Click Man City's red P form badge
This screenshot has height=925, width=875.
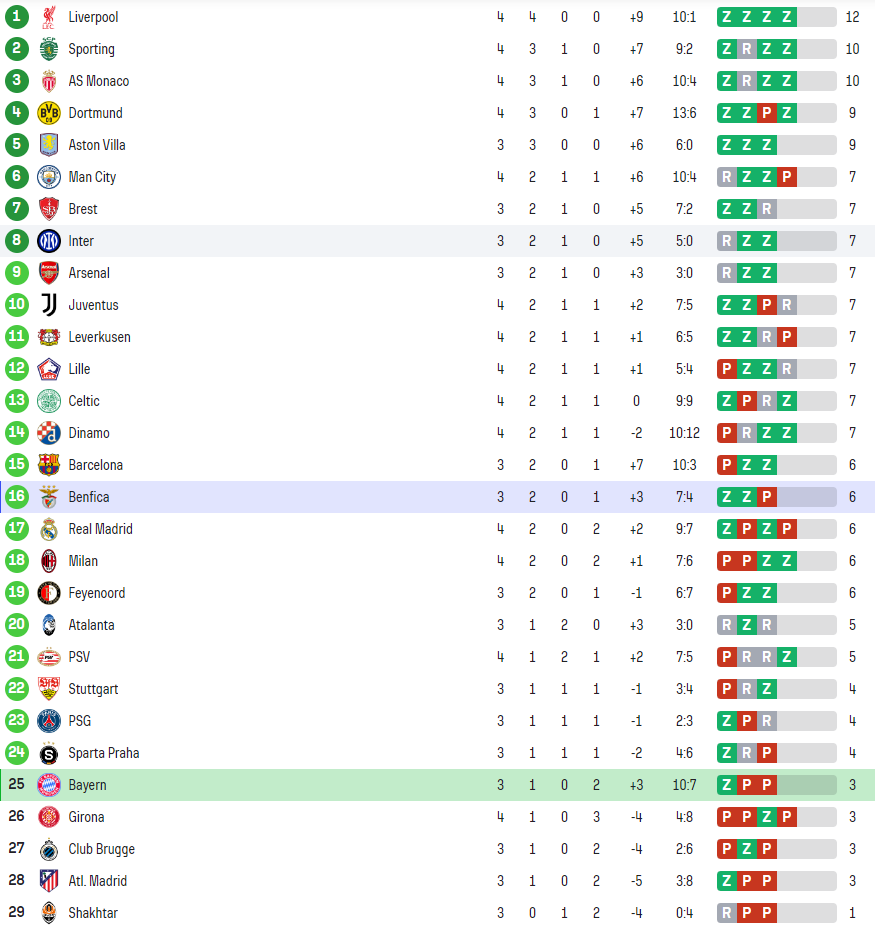point(787,177)
